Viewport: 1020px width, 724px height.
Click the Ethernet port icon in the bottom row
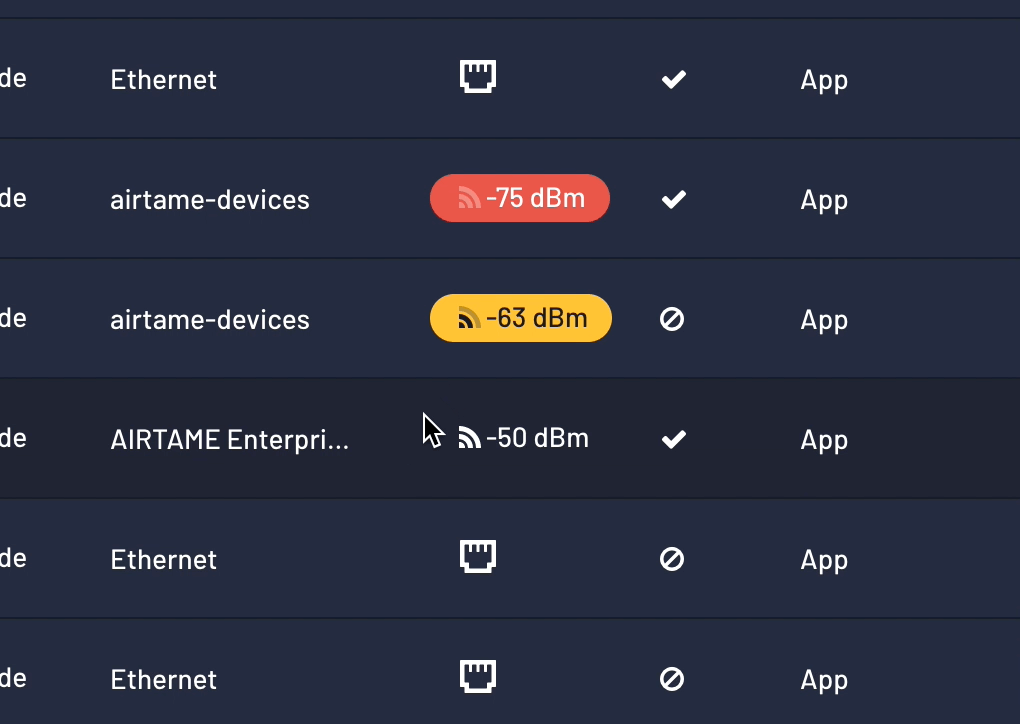pyautogui.click(x=478, y=677)
